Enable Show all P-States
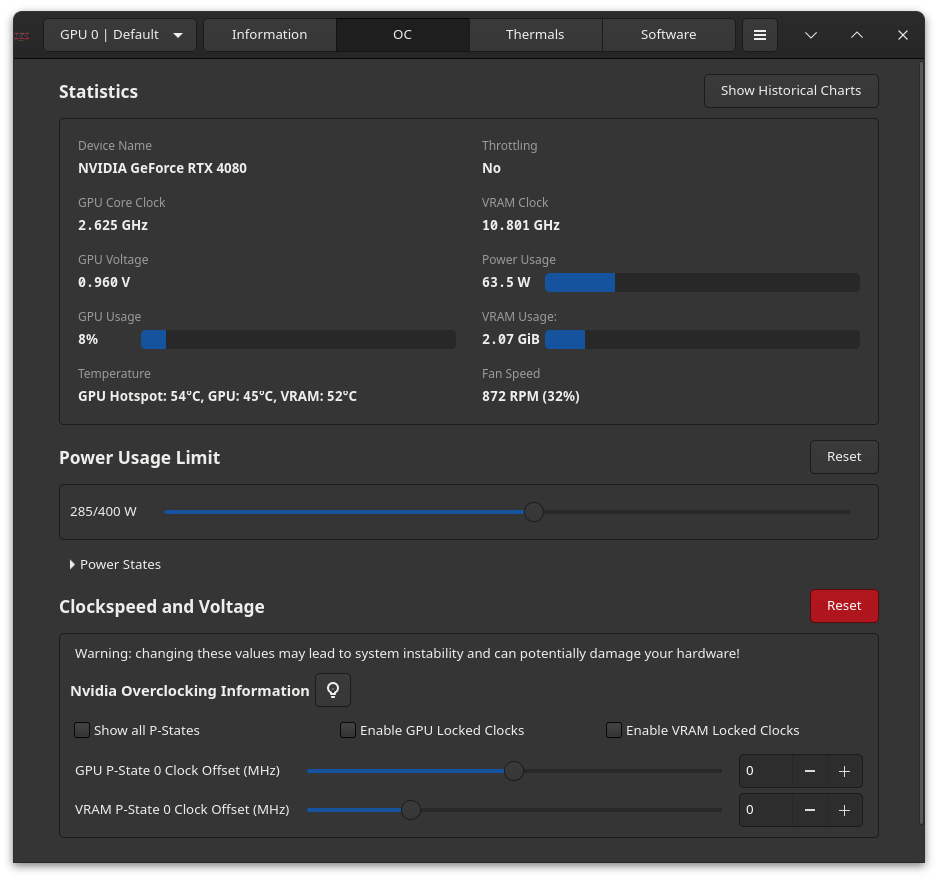The image size is (938, 879). pos(81,730)
